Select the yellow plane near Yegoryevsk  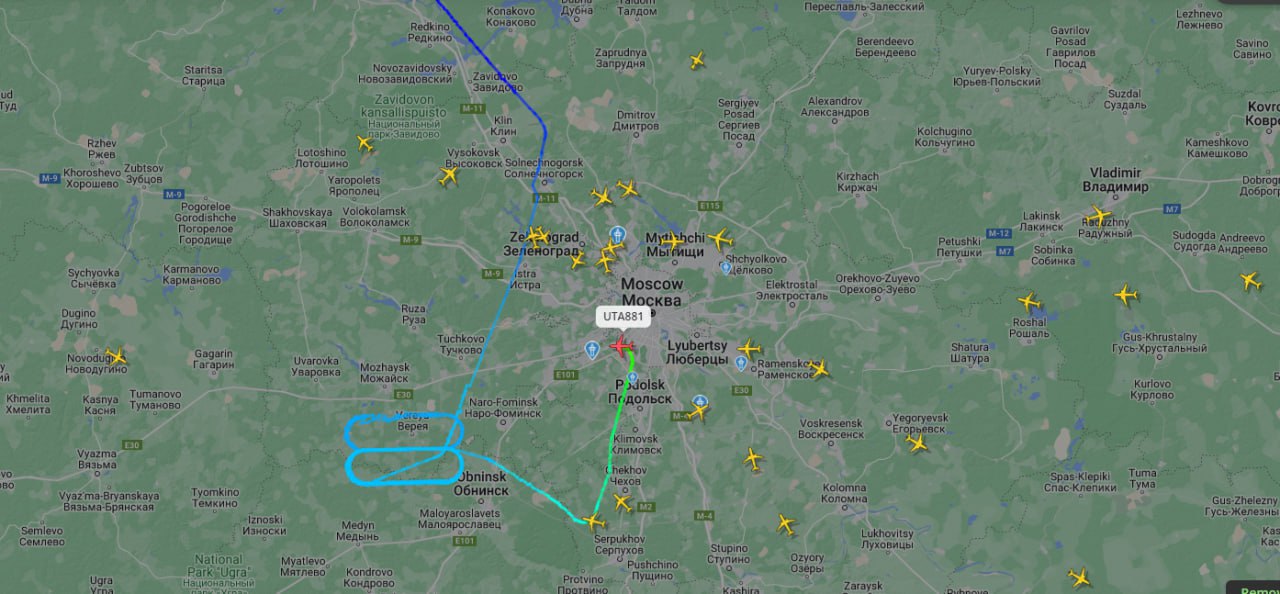(x=917, y=443)
